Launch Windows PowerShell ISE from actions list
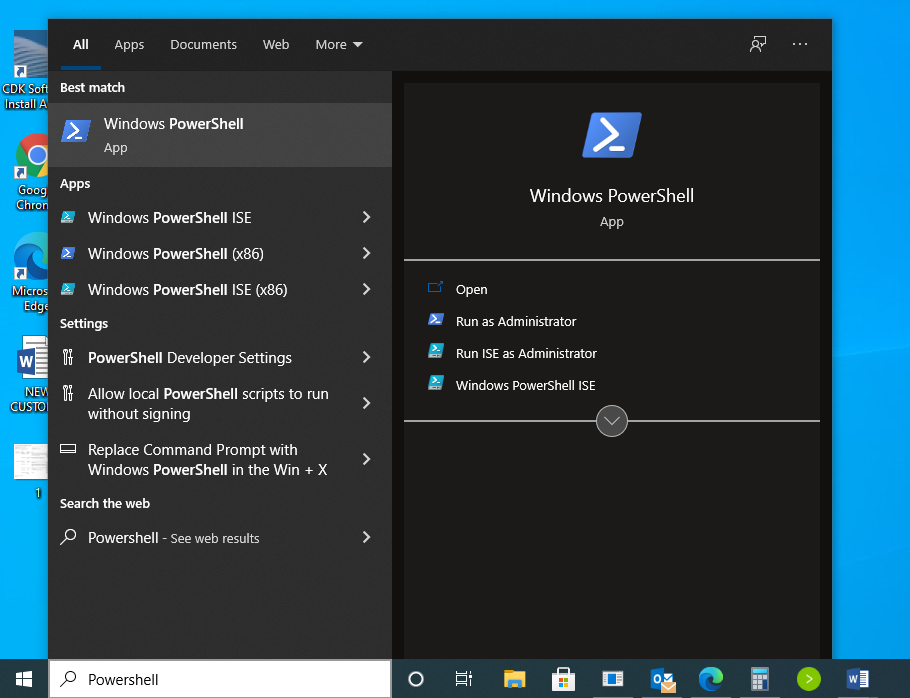This screenshot has width=910, height=698. [525, 385]
